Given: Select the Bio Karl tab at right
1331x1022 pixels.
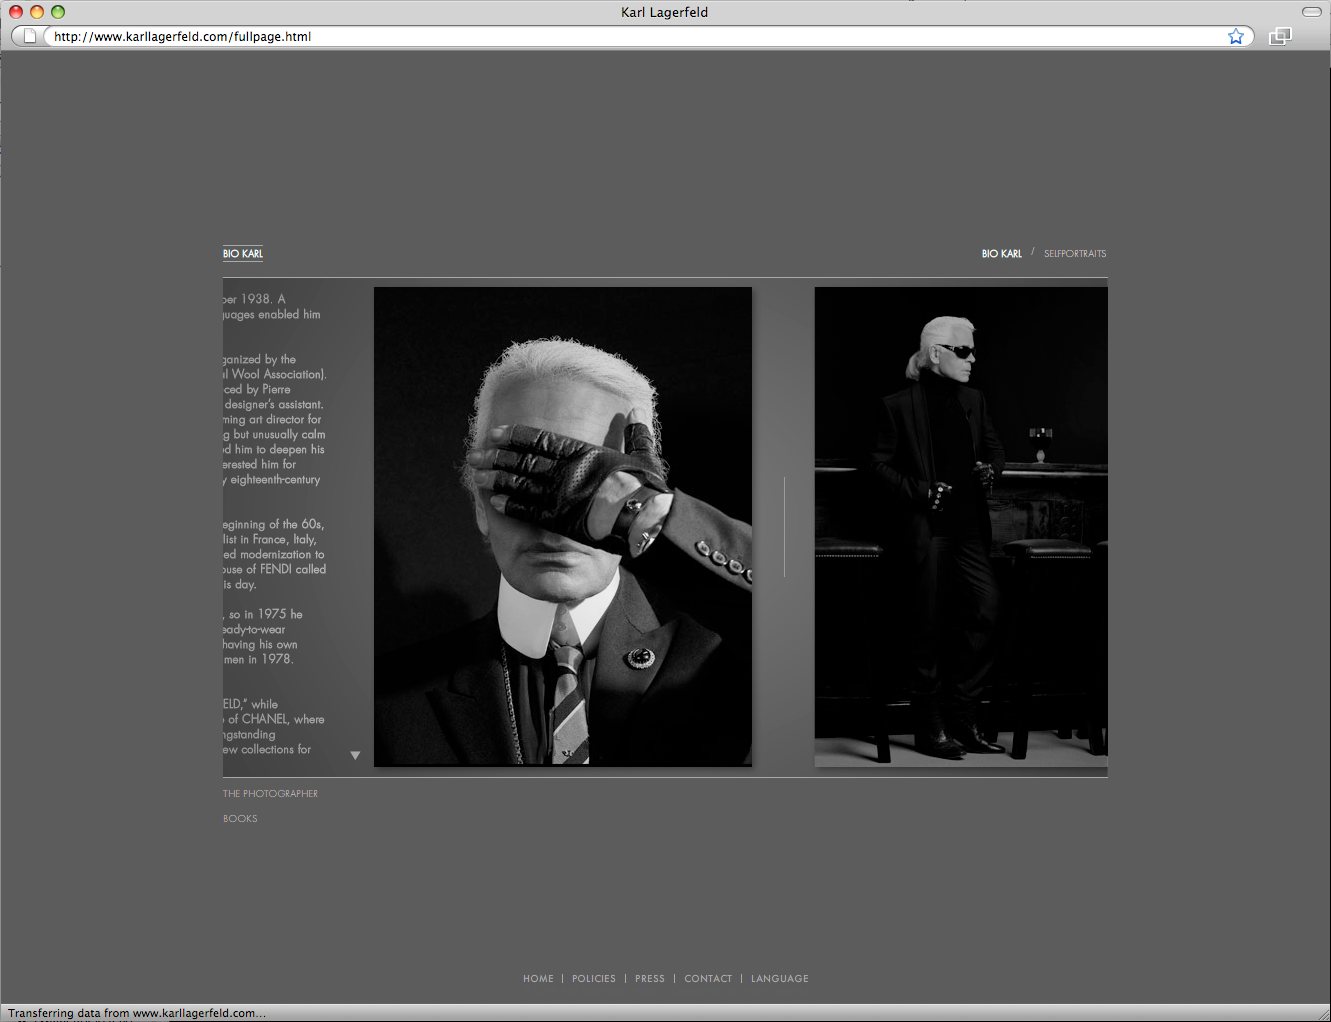Looking at the screenshot, I should pyautogui.click(x=1001, y=254).
